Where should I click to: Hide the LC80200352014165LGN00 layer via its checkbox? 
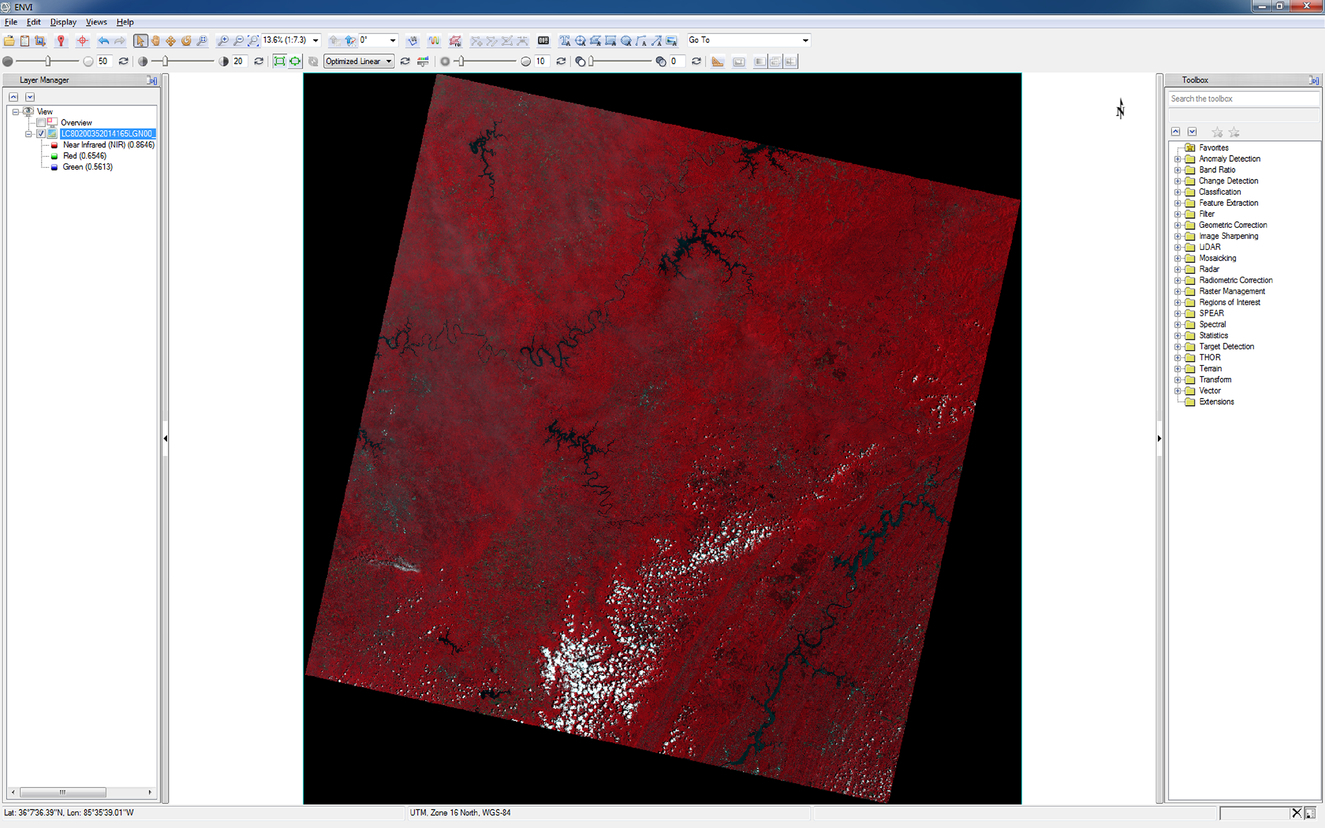point(40,133)
